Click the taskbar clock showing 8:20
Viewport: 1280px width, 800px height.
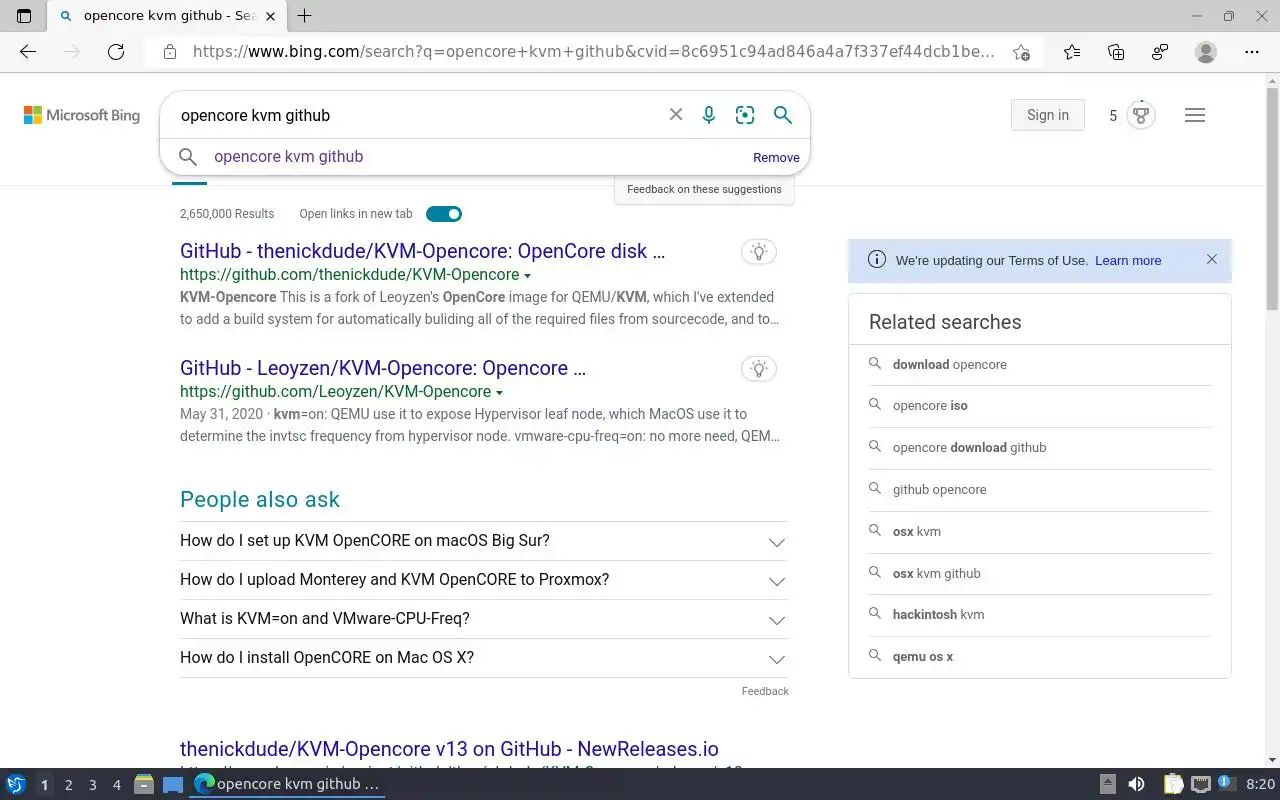click(x=1260, y=784)
